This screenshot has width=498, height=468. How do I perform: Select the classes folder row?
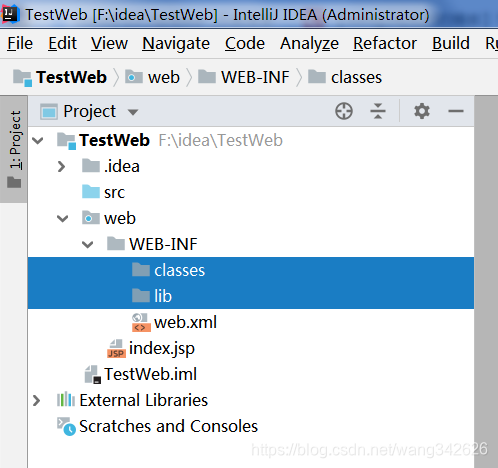[251, 270]
